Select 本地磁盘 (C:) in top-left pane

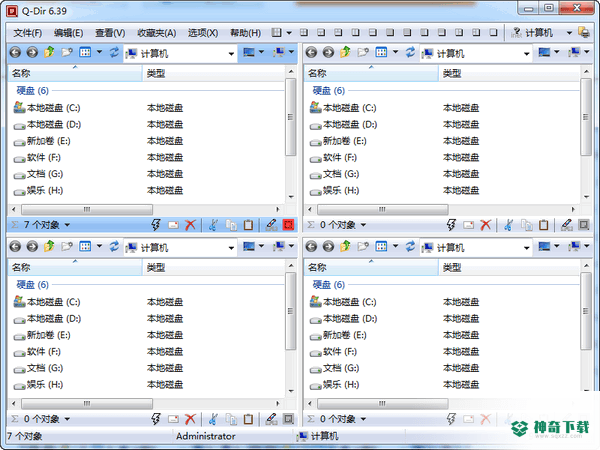click(x=47, y=108)
